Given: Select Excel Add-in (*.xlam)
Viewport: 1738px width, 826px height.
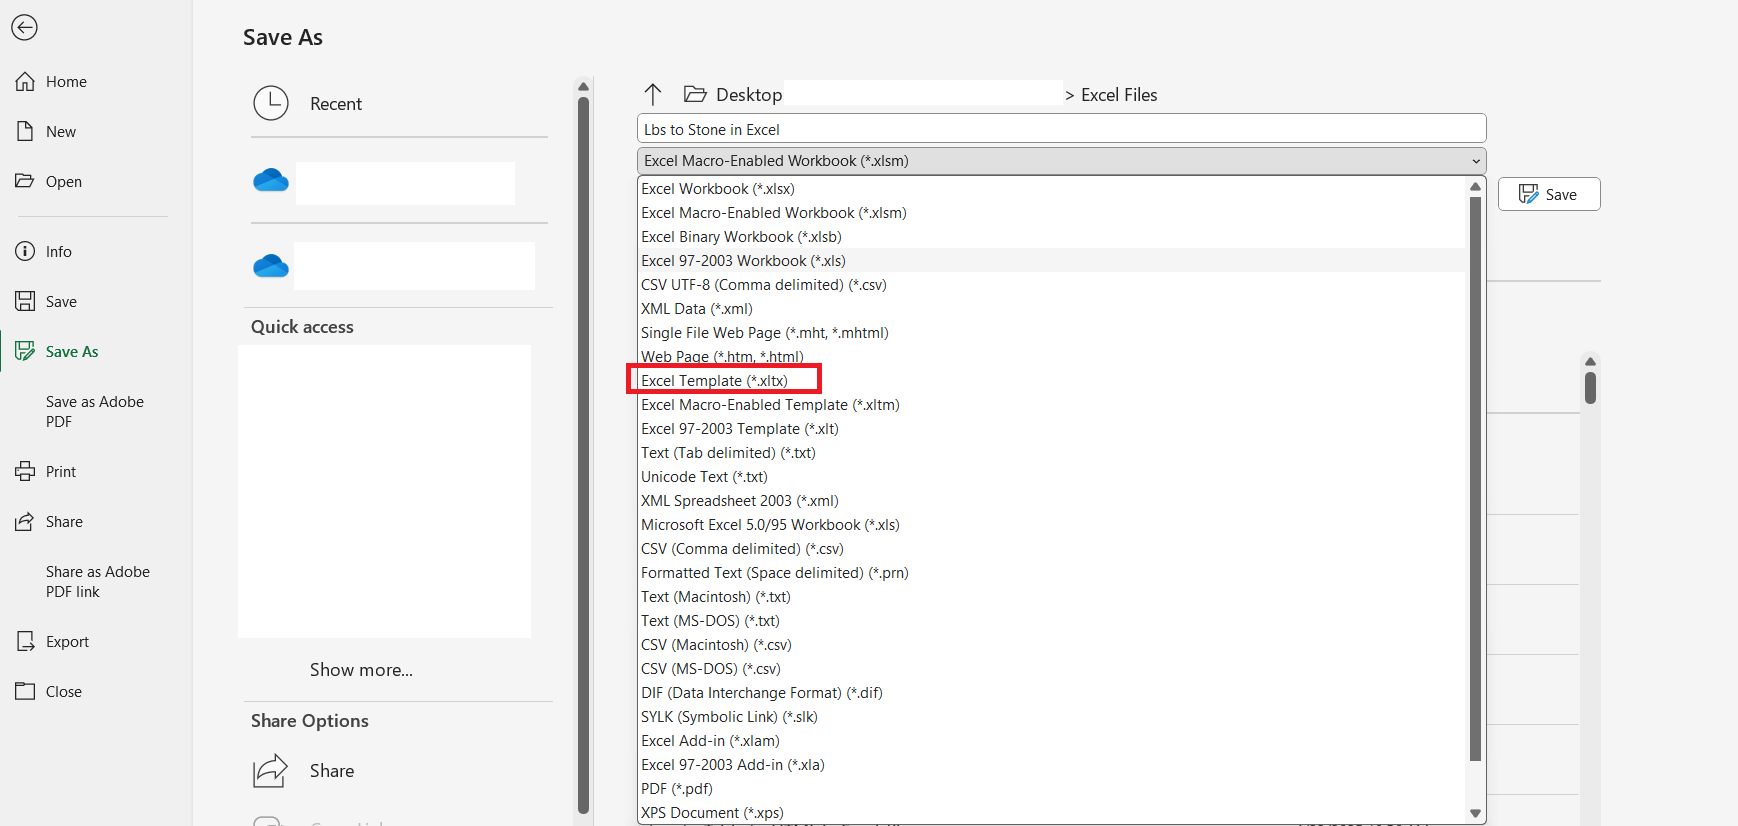Looking at the screenshot, I should pyautogui.click(x=1052, y=741).
